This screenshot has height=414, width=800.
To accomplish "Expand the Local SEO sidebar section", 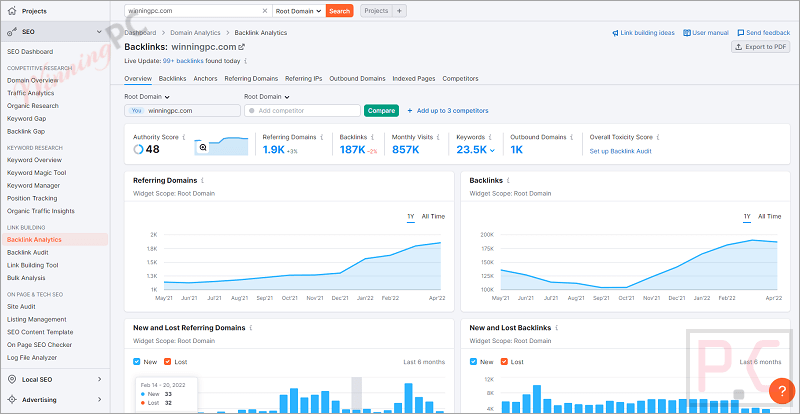I will tap(99, 379).
